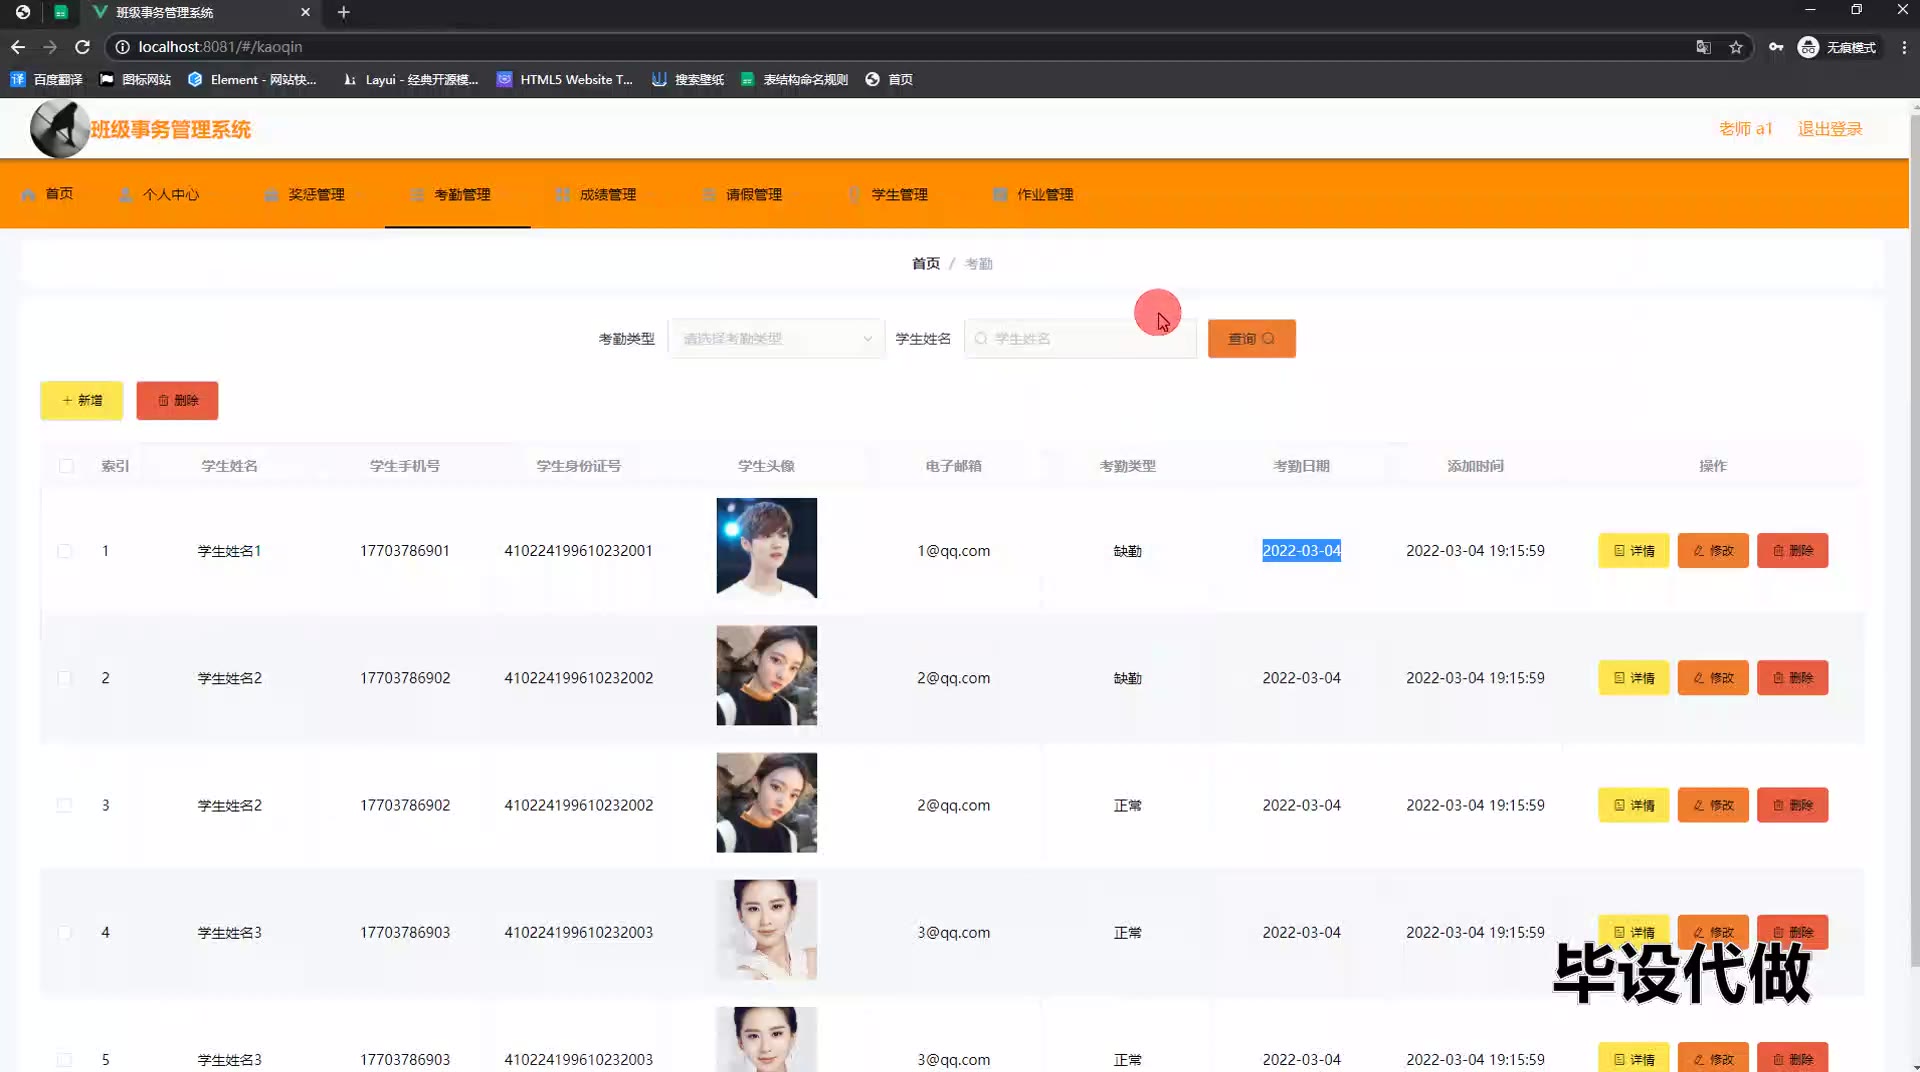Open the 百度翻译 bookmark
Screen dimensions: 1920x1072
(x=46, y=79)
